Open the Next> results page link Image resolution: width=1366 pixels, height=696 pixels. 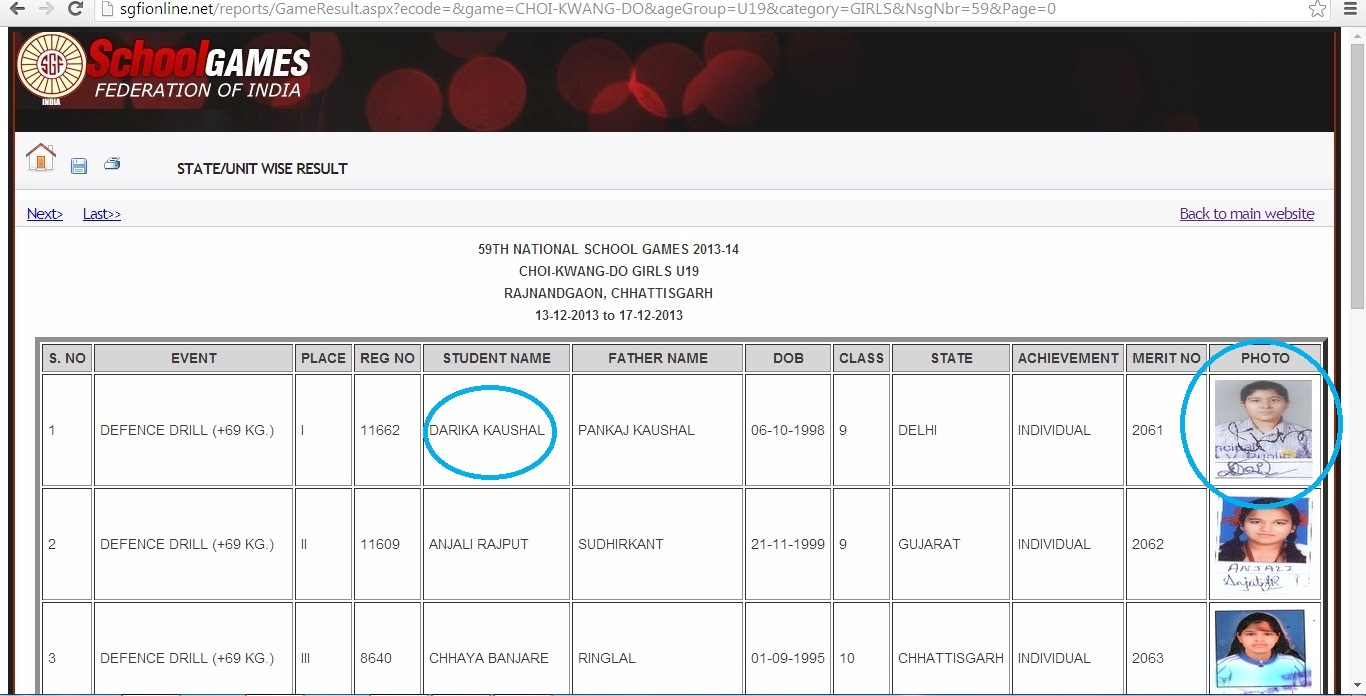45,214
